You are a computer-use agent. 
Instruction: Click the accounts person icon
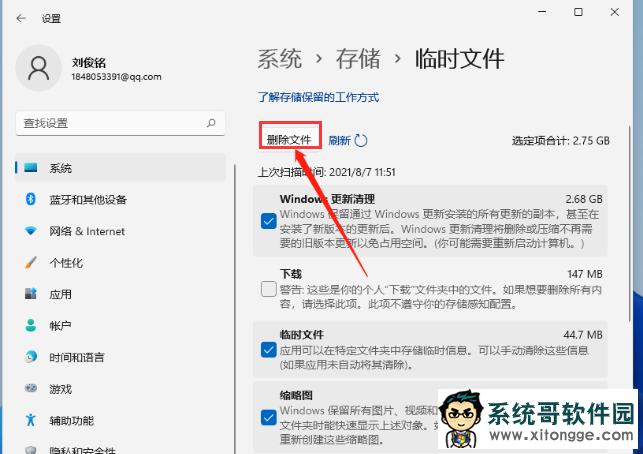tap(31, 325)
